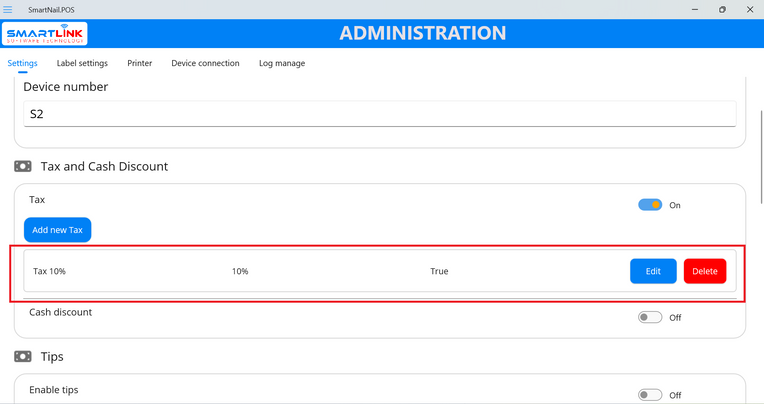Click the SmartLink logo
This screenshot has width=764, height=404.
(x=46, y=34)
